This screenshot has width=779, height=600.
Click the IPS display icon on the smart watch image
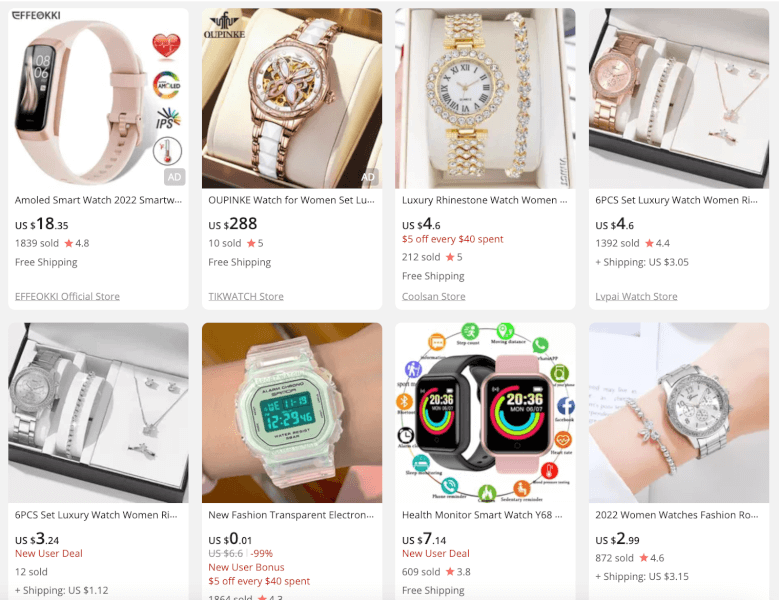click(x=167, y=118)
